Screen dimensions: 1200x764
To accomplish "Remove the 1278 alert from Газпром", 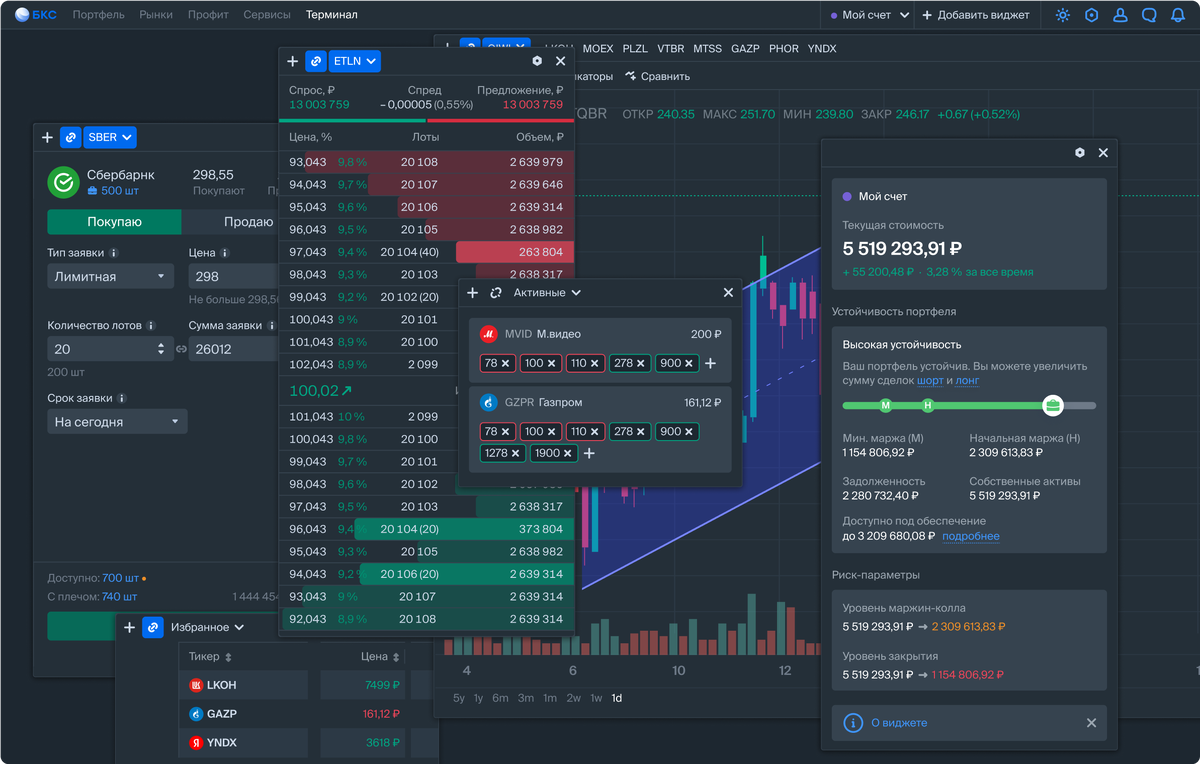I will pyautogui.click(x=516, y=454).
